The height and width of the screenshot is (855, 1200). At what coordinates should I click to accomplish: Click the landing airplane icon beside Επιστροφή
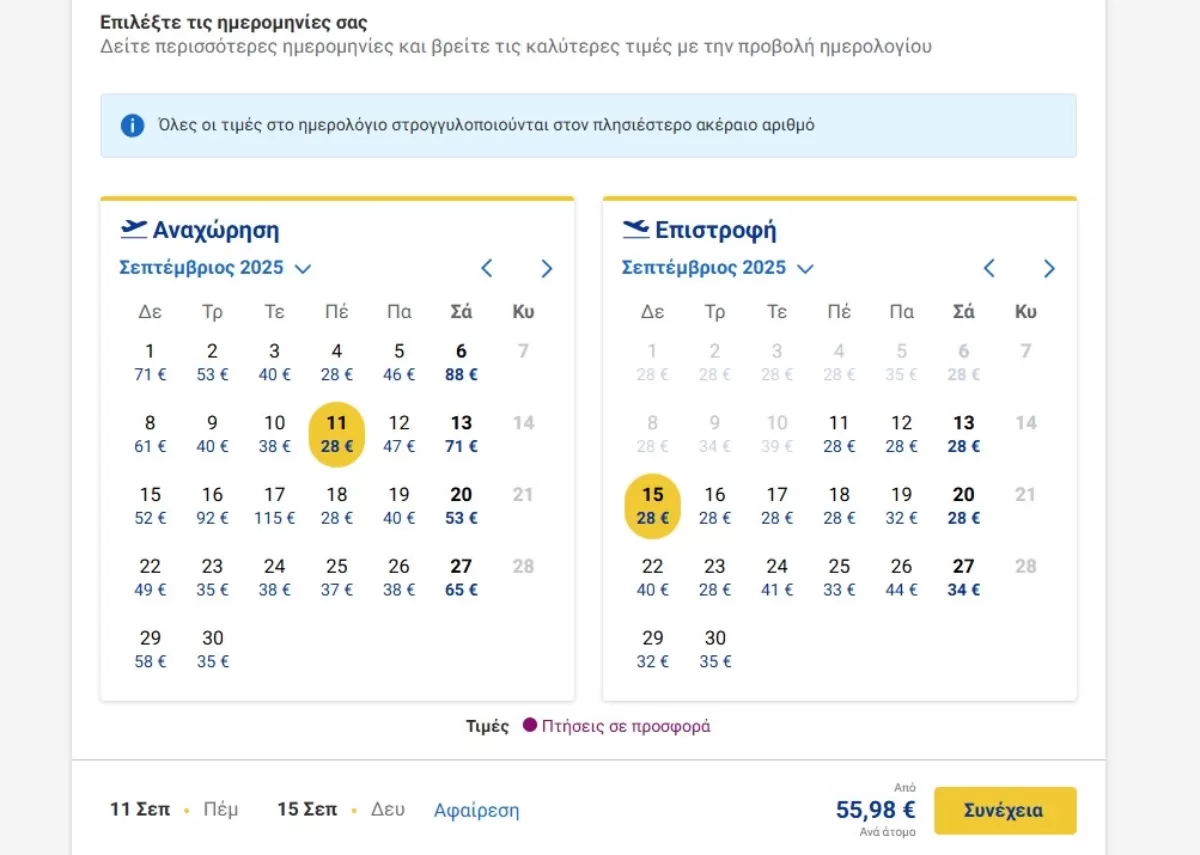point(635,230)
